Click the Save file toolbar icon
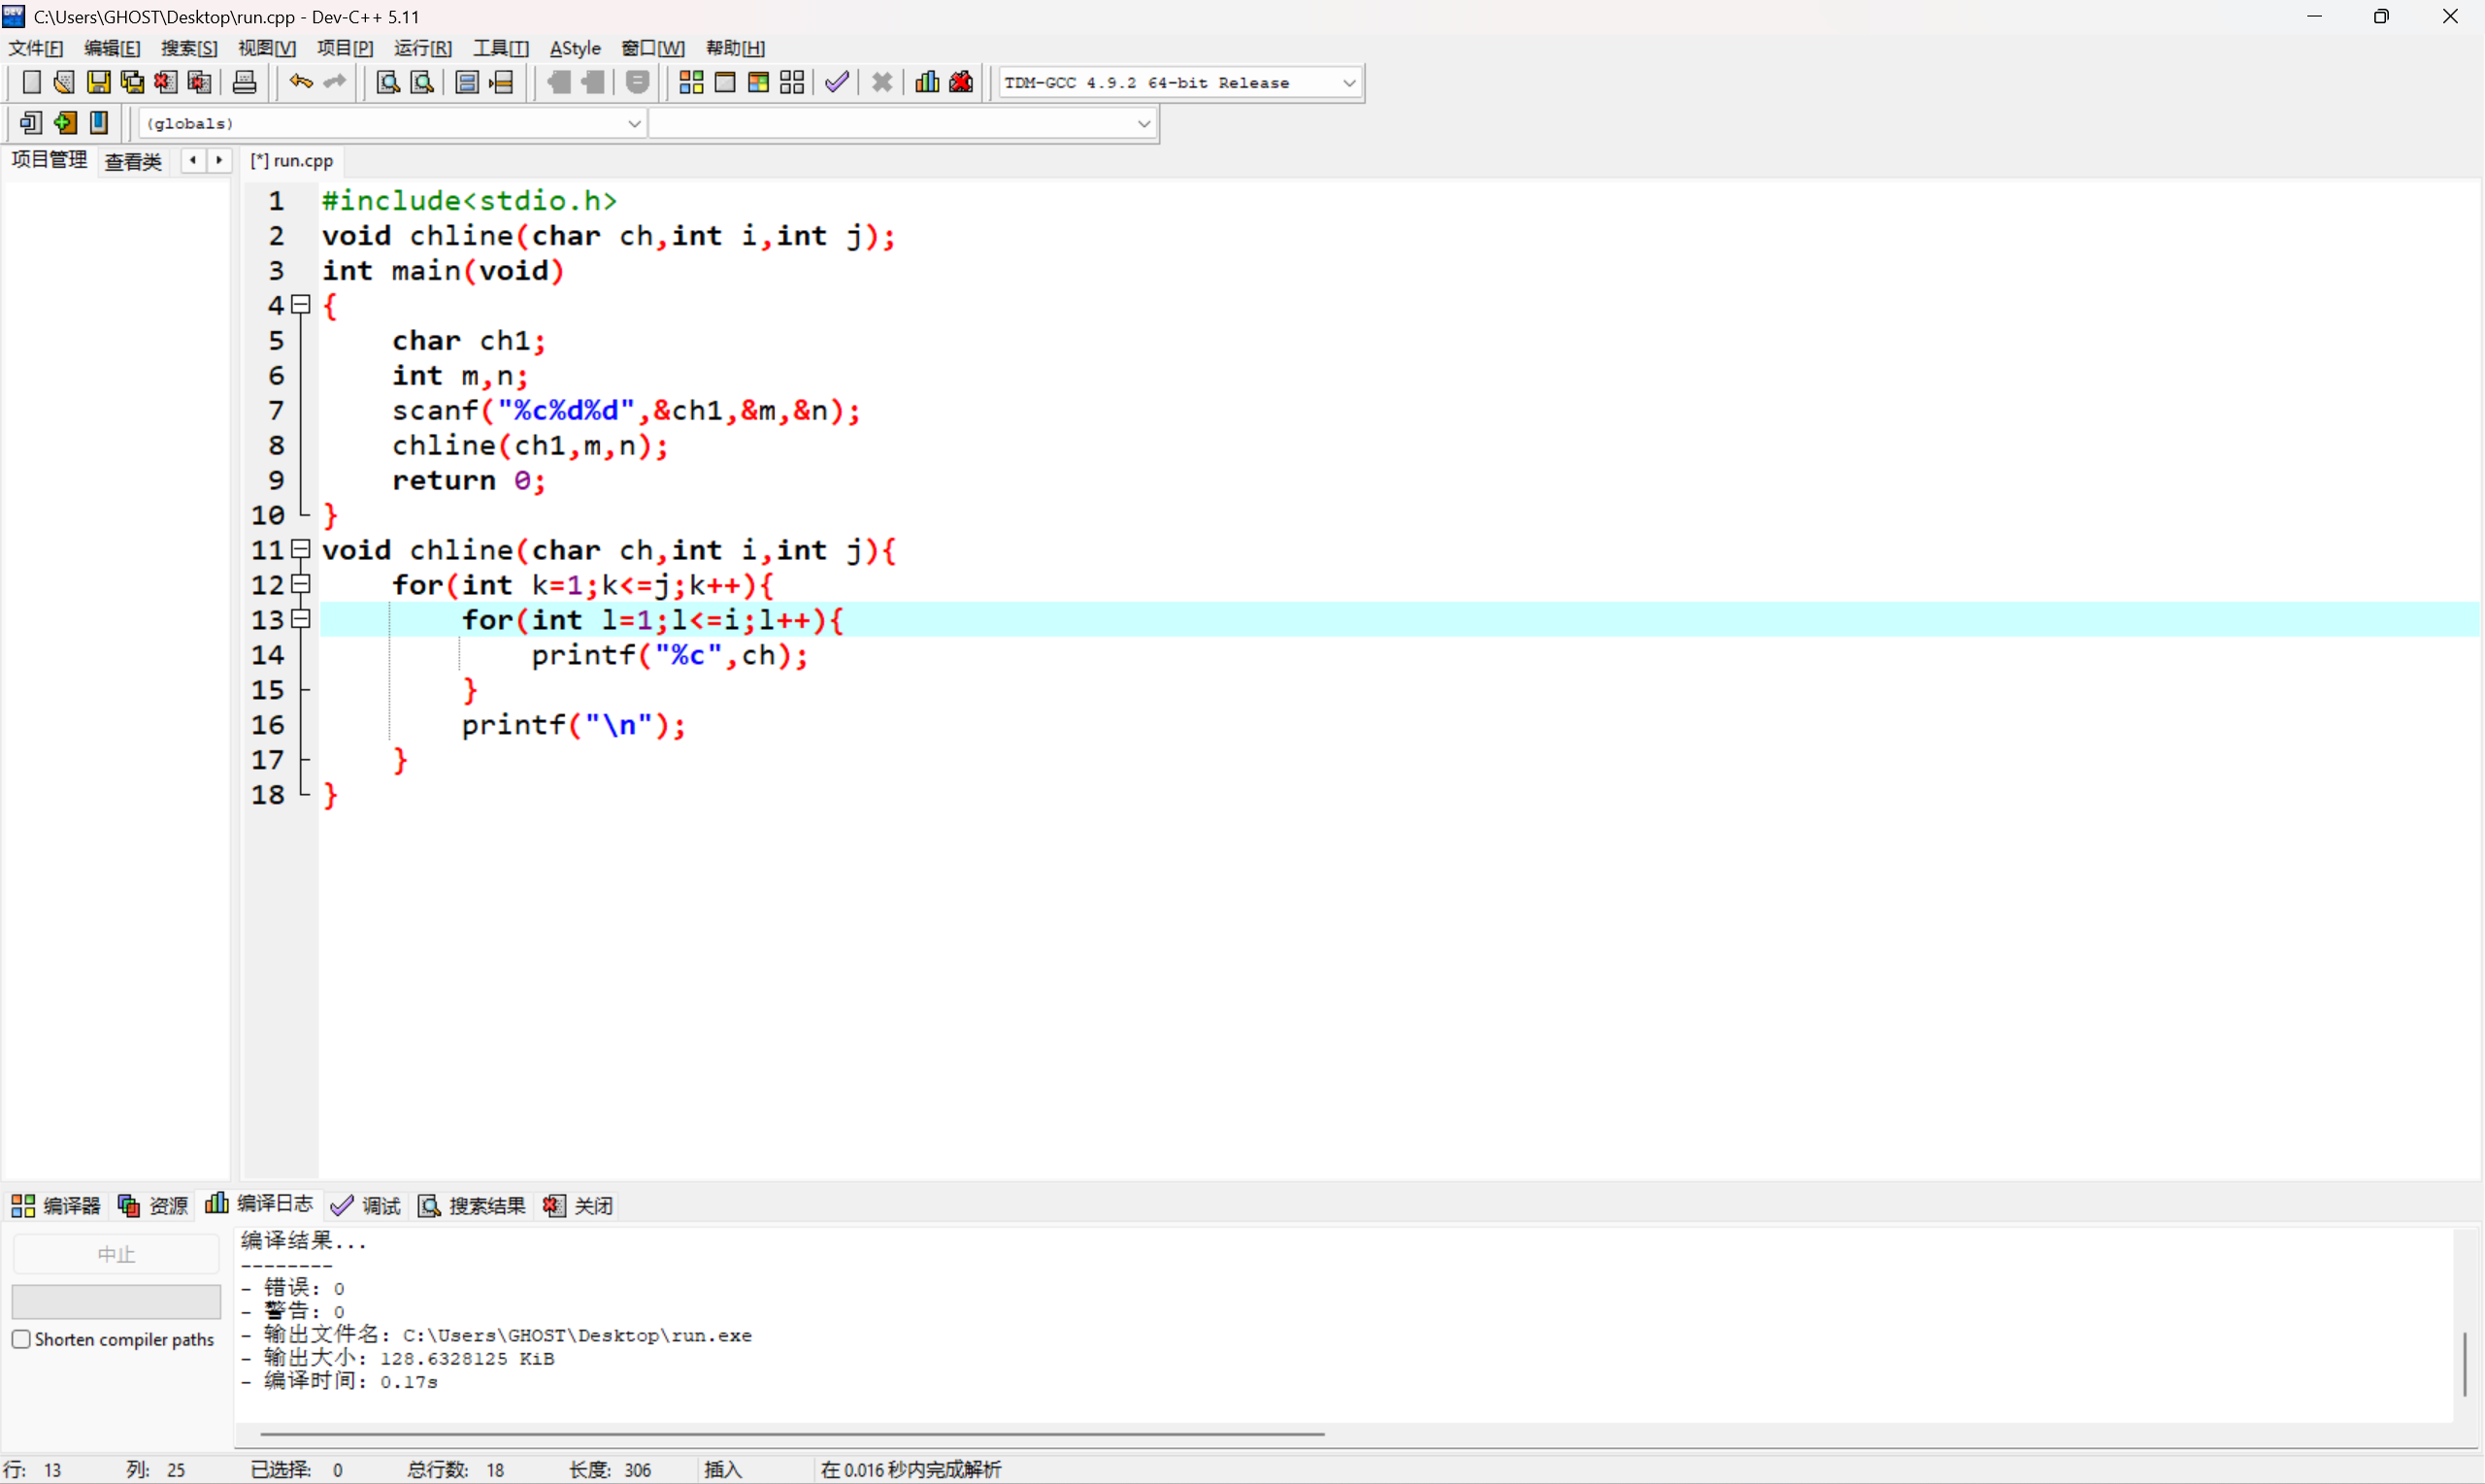This screenshot has height=1484, width=2485. (x=98, y=82)
